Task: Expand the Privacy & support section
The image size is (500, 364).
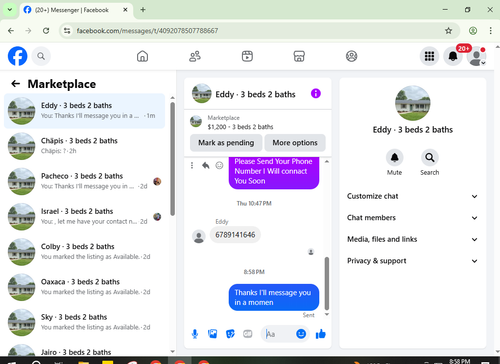Action: pos(413,261)
